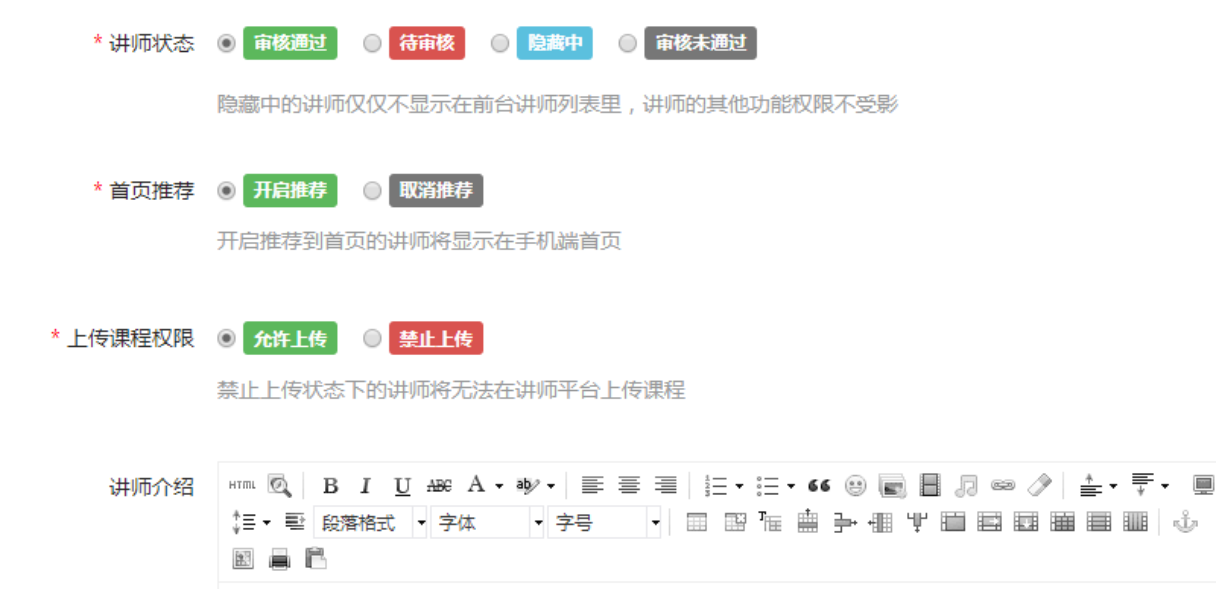1216x589 pixels.
Task: Align text to the right
Action: (665, 486)
